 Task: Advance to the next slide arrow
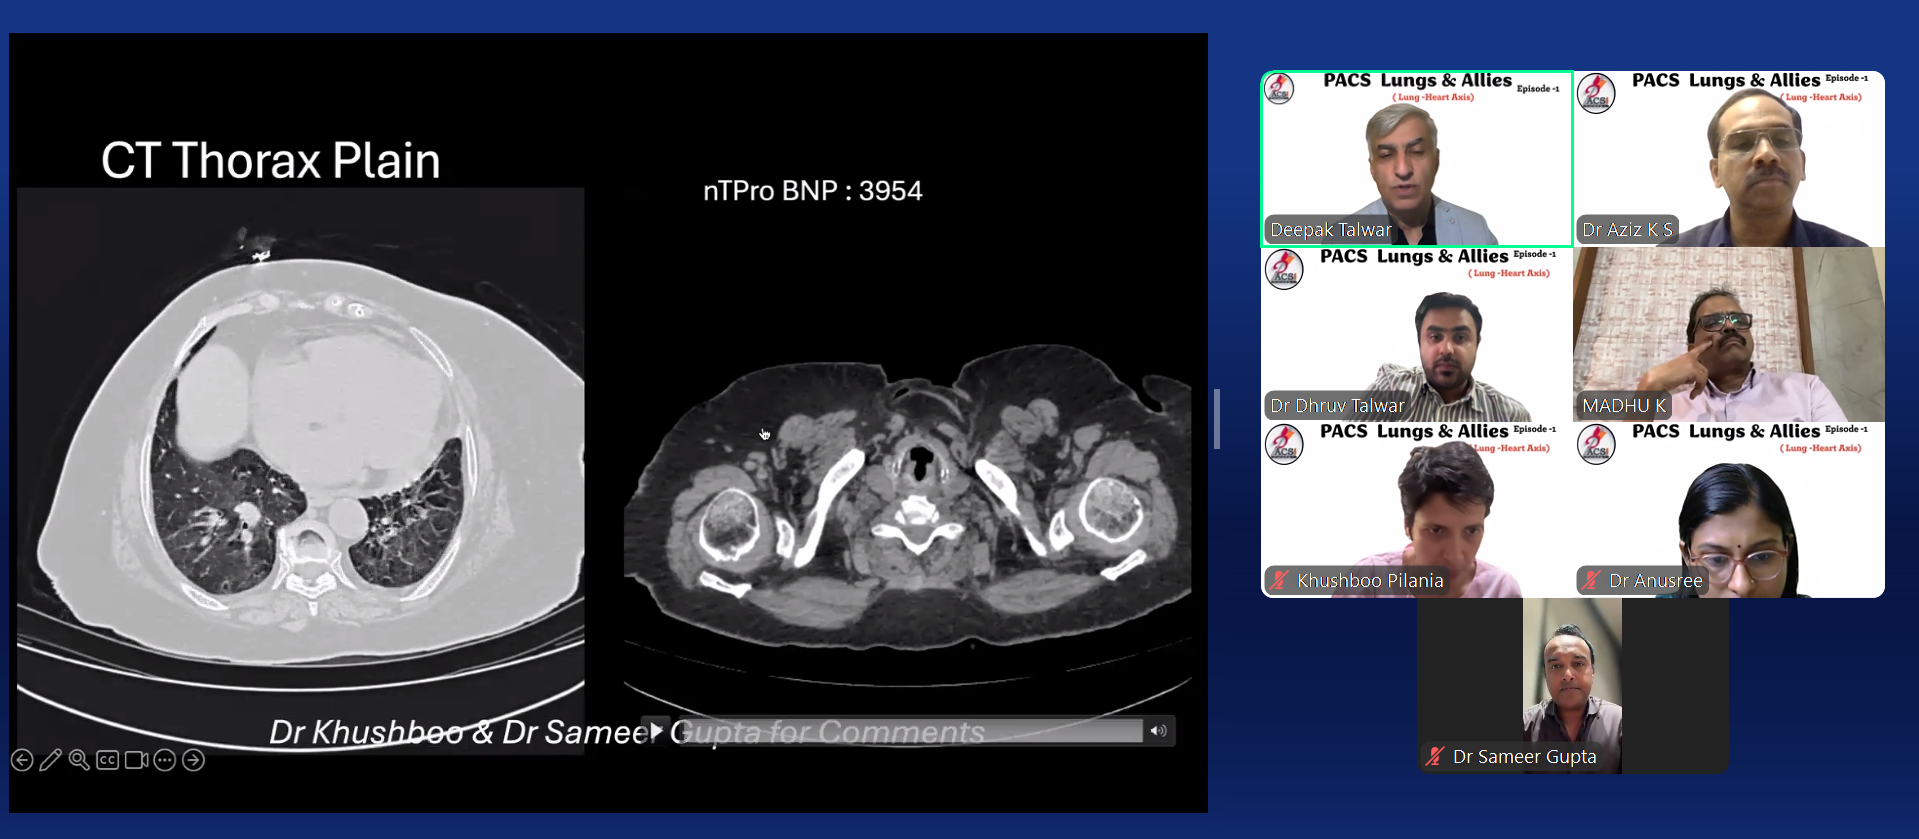pyautogui.click(x=194, y=761)
